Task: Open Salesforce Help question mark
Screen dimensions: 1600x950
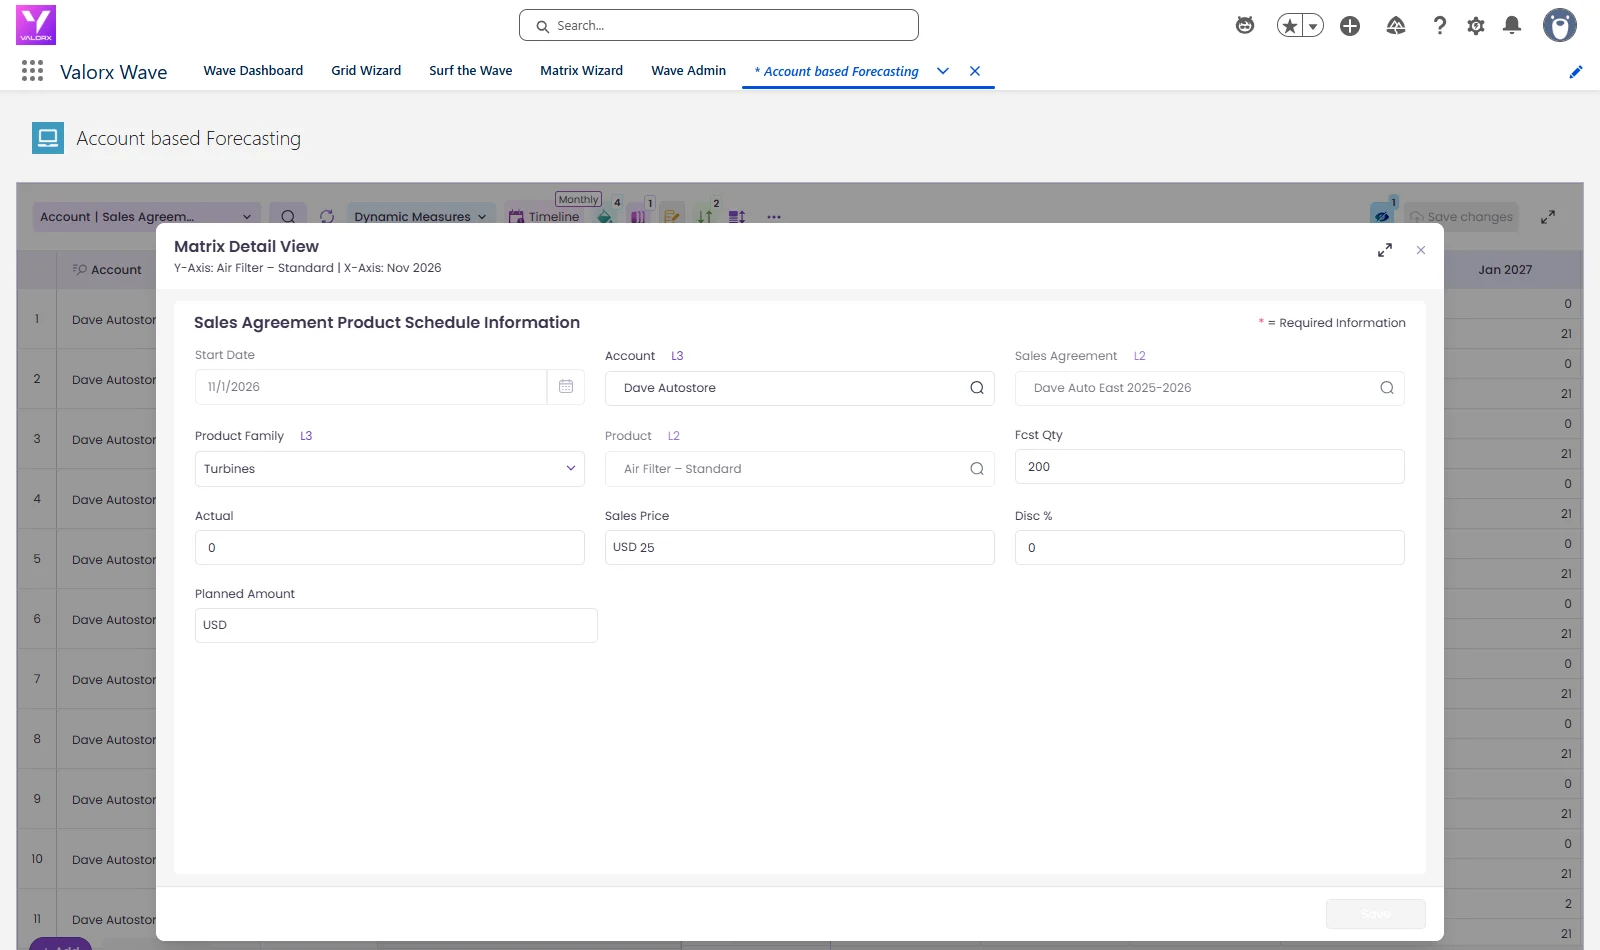Action: [1440, 26]
